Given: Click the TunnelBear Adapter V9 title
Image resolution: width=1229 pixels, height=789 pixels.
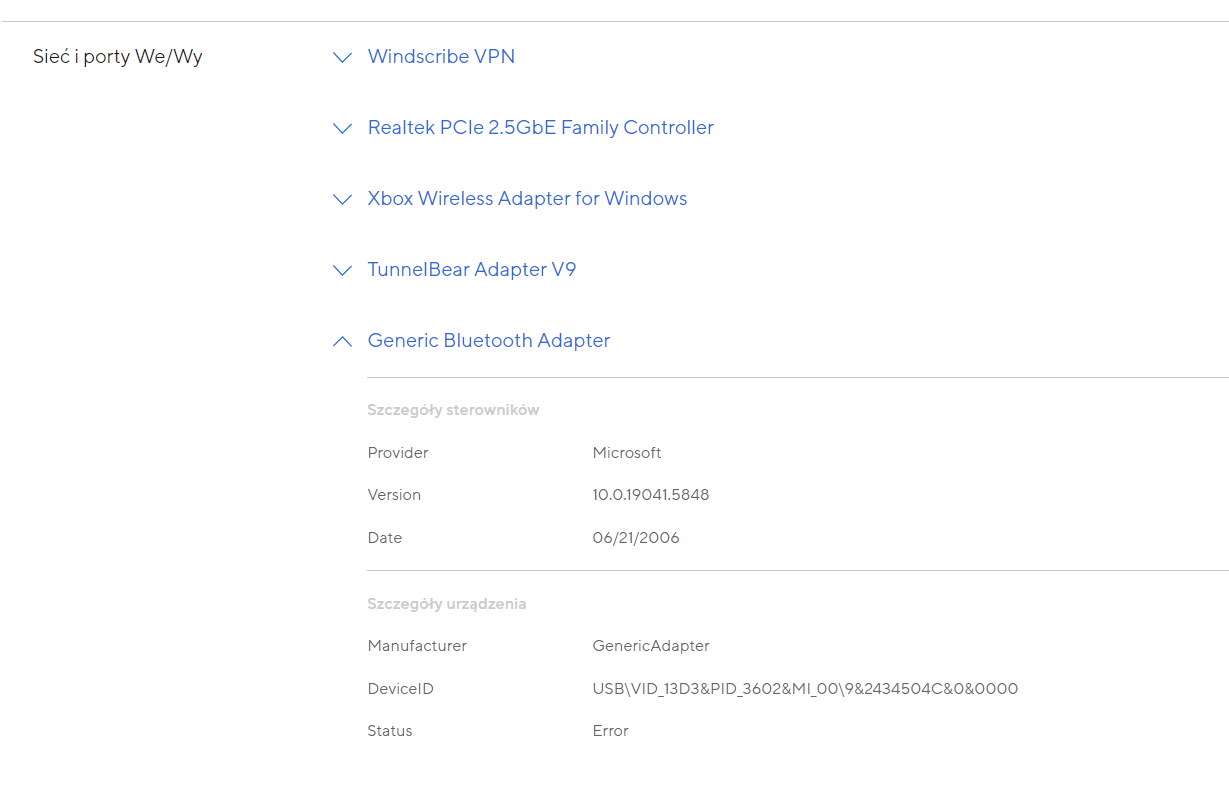Looking at the screenshot, I should 471,270.
